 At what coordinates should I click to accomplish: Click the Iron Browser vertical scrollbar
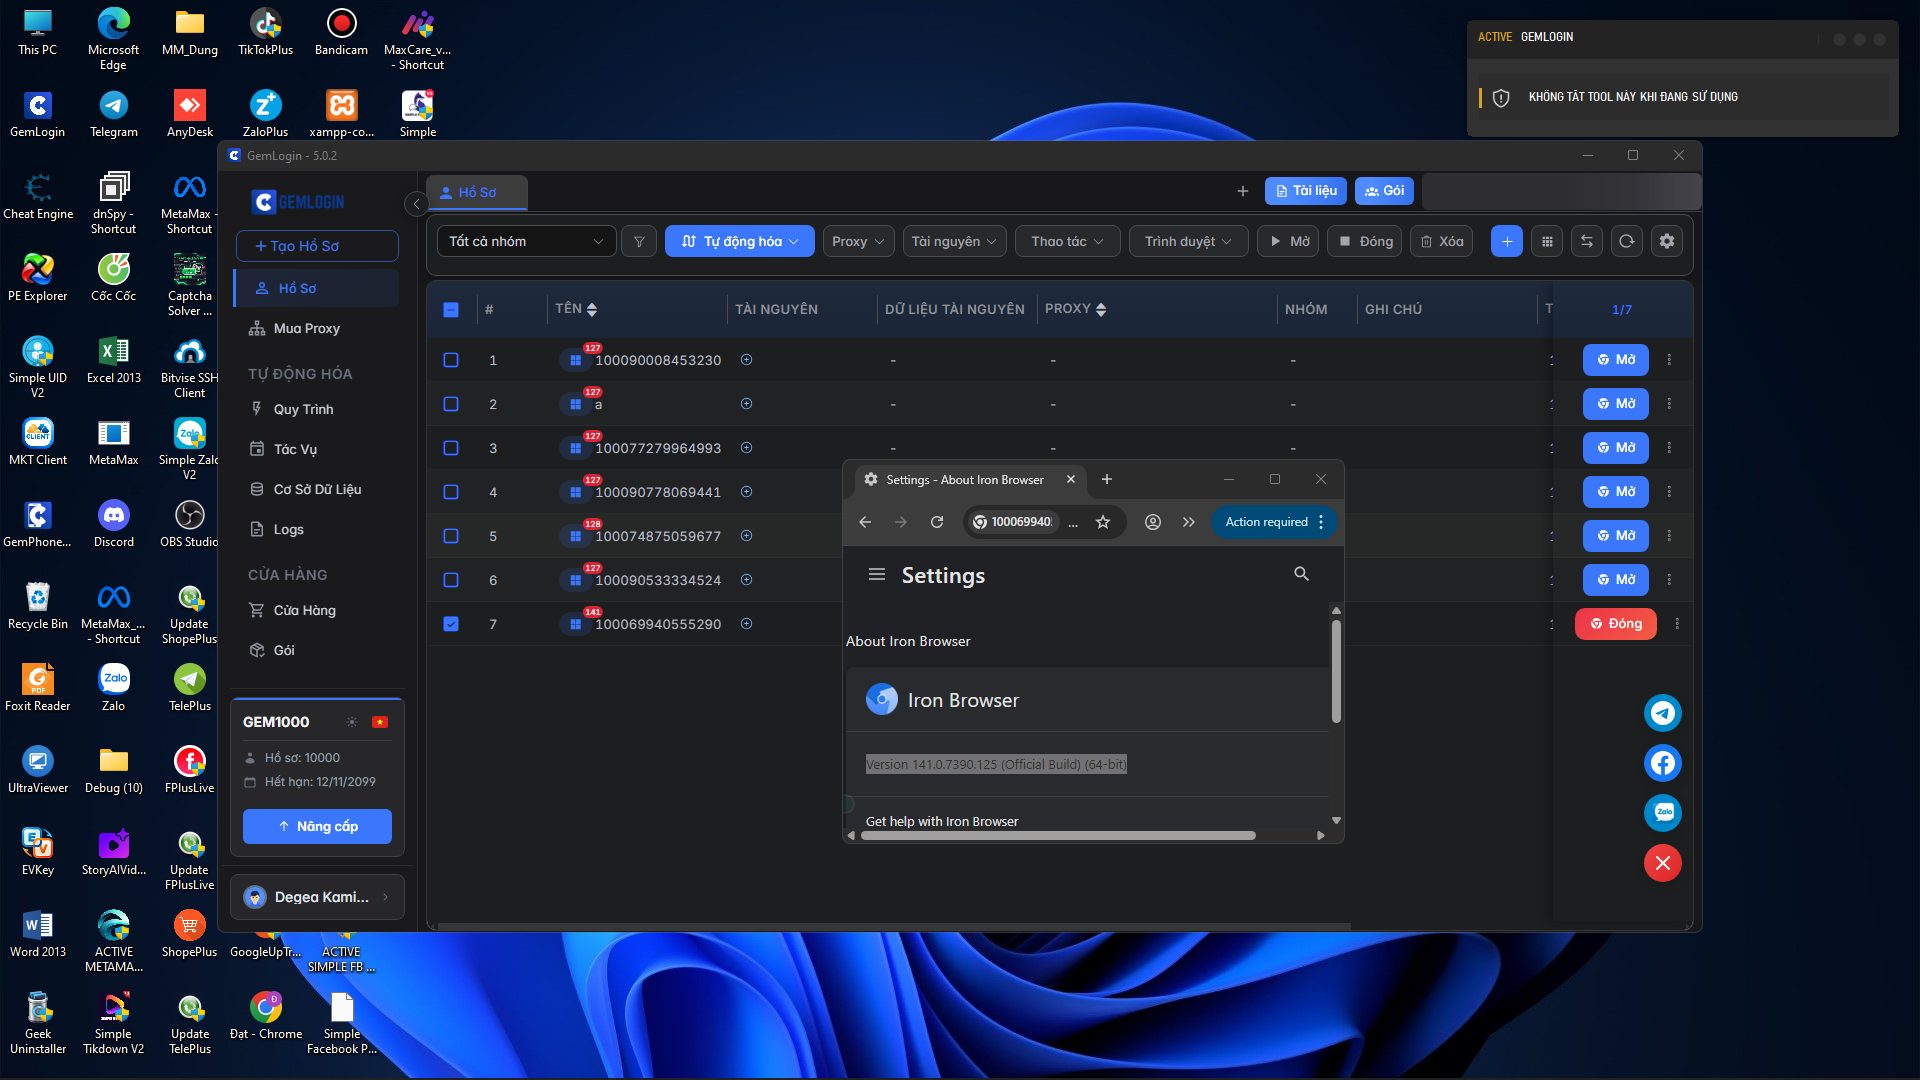[x=1336, y=672]
